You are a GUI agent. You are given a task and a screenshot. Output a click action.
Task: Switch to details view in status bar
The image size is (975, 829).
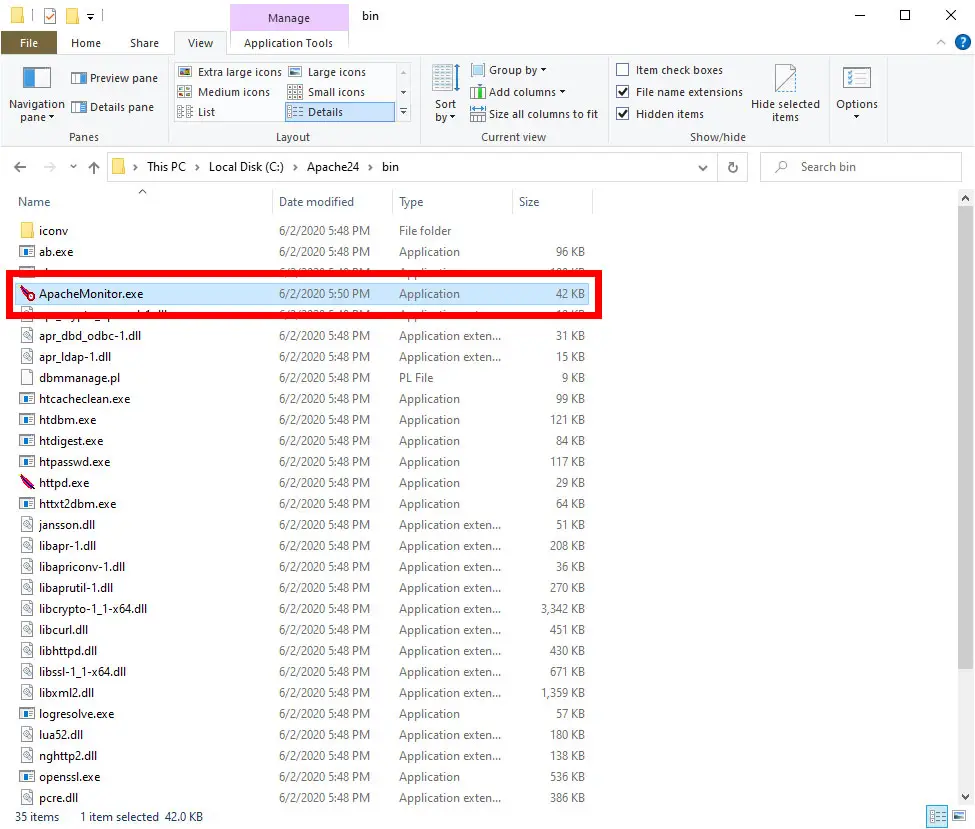[x=937, y=815]
